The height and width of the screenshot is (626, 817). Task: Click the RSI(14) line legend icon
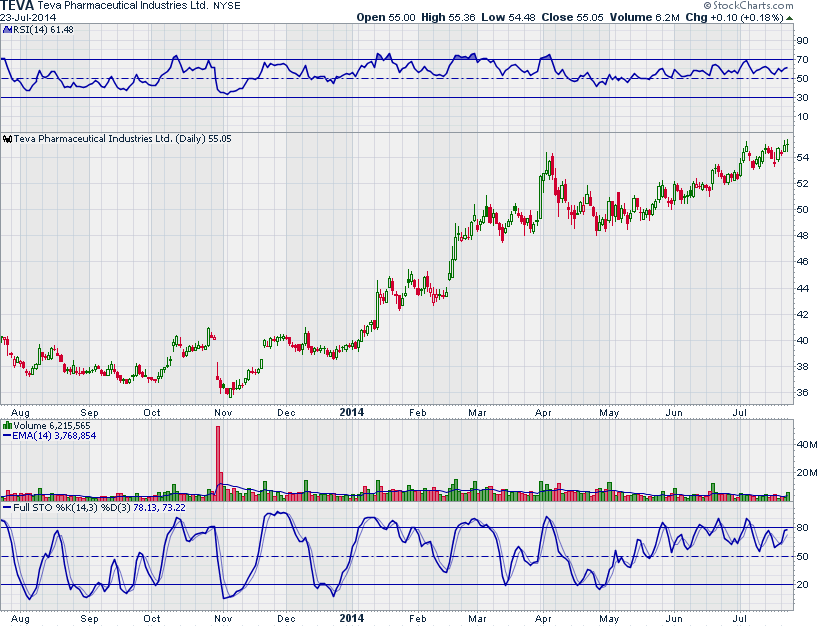click(x=6, y=29)
